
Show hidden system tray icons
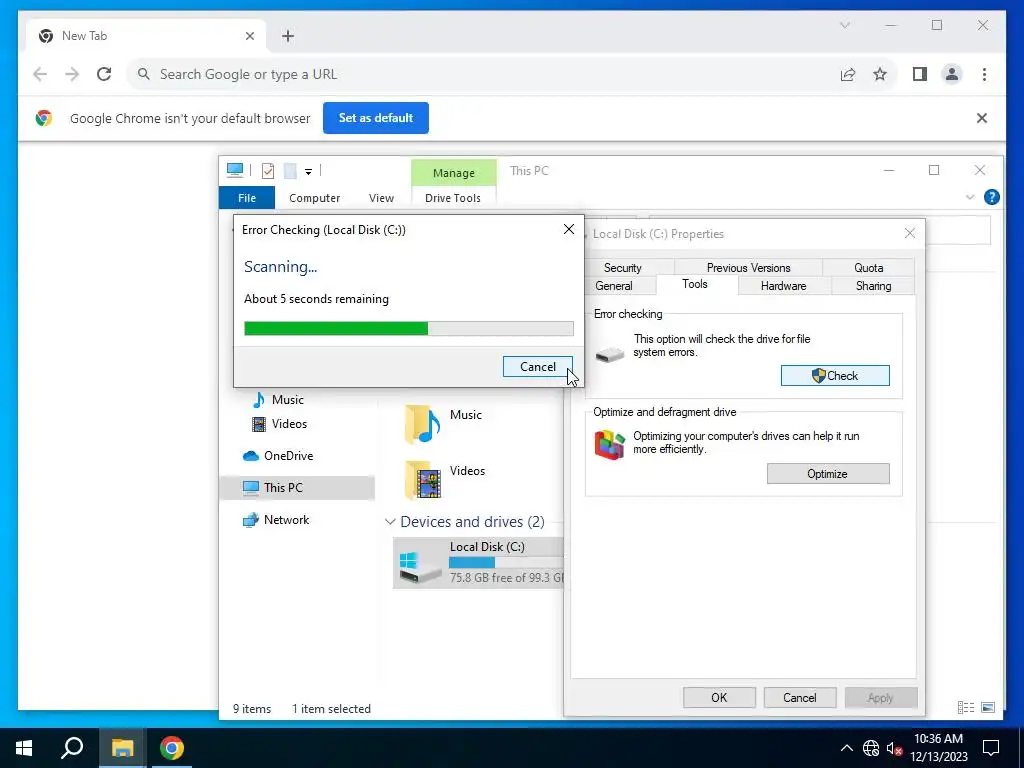[x=846, y=748]
